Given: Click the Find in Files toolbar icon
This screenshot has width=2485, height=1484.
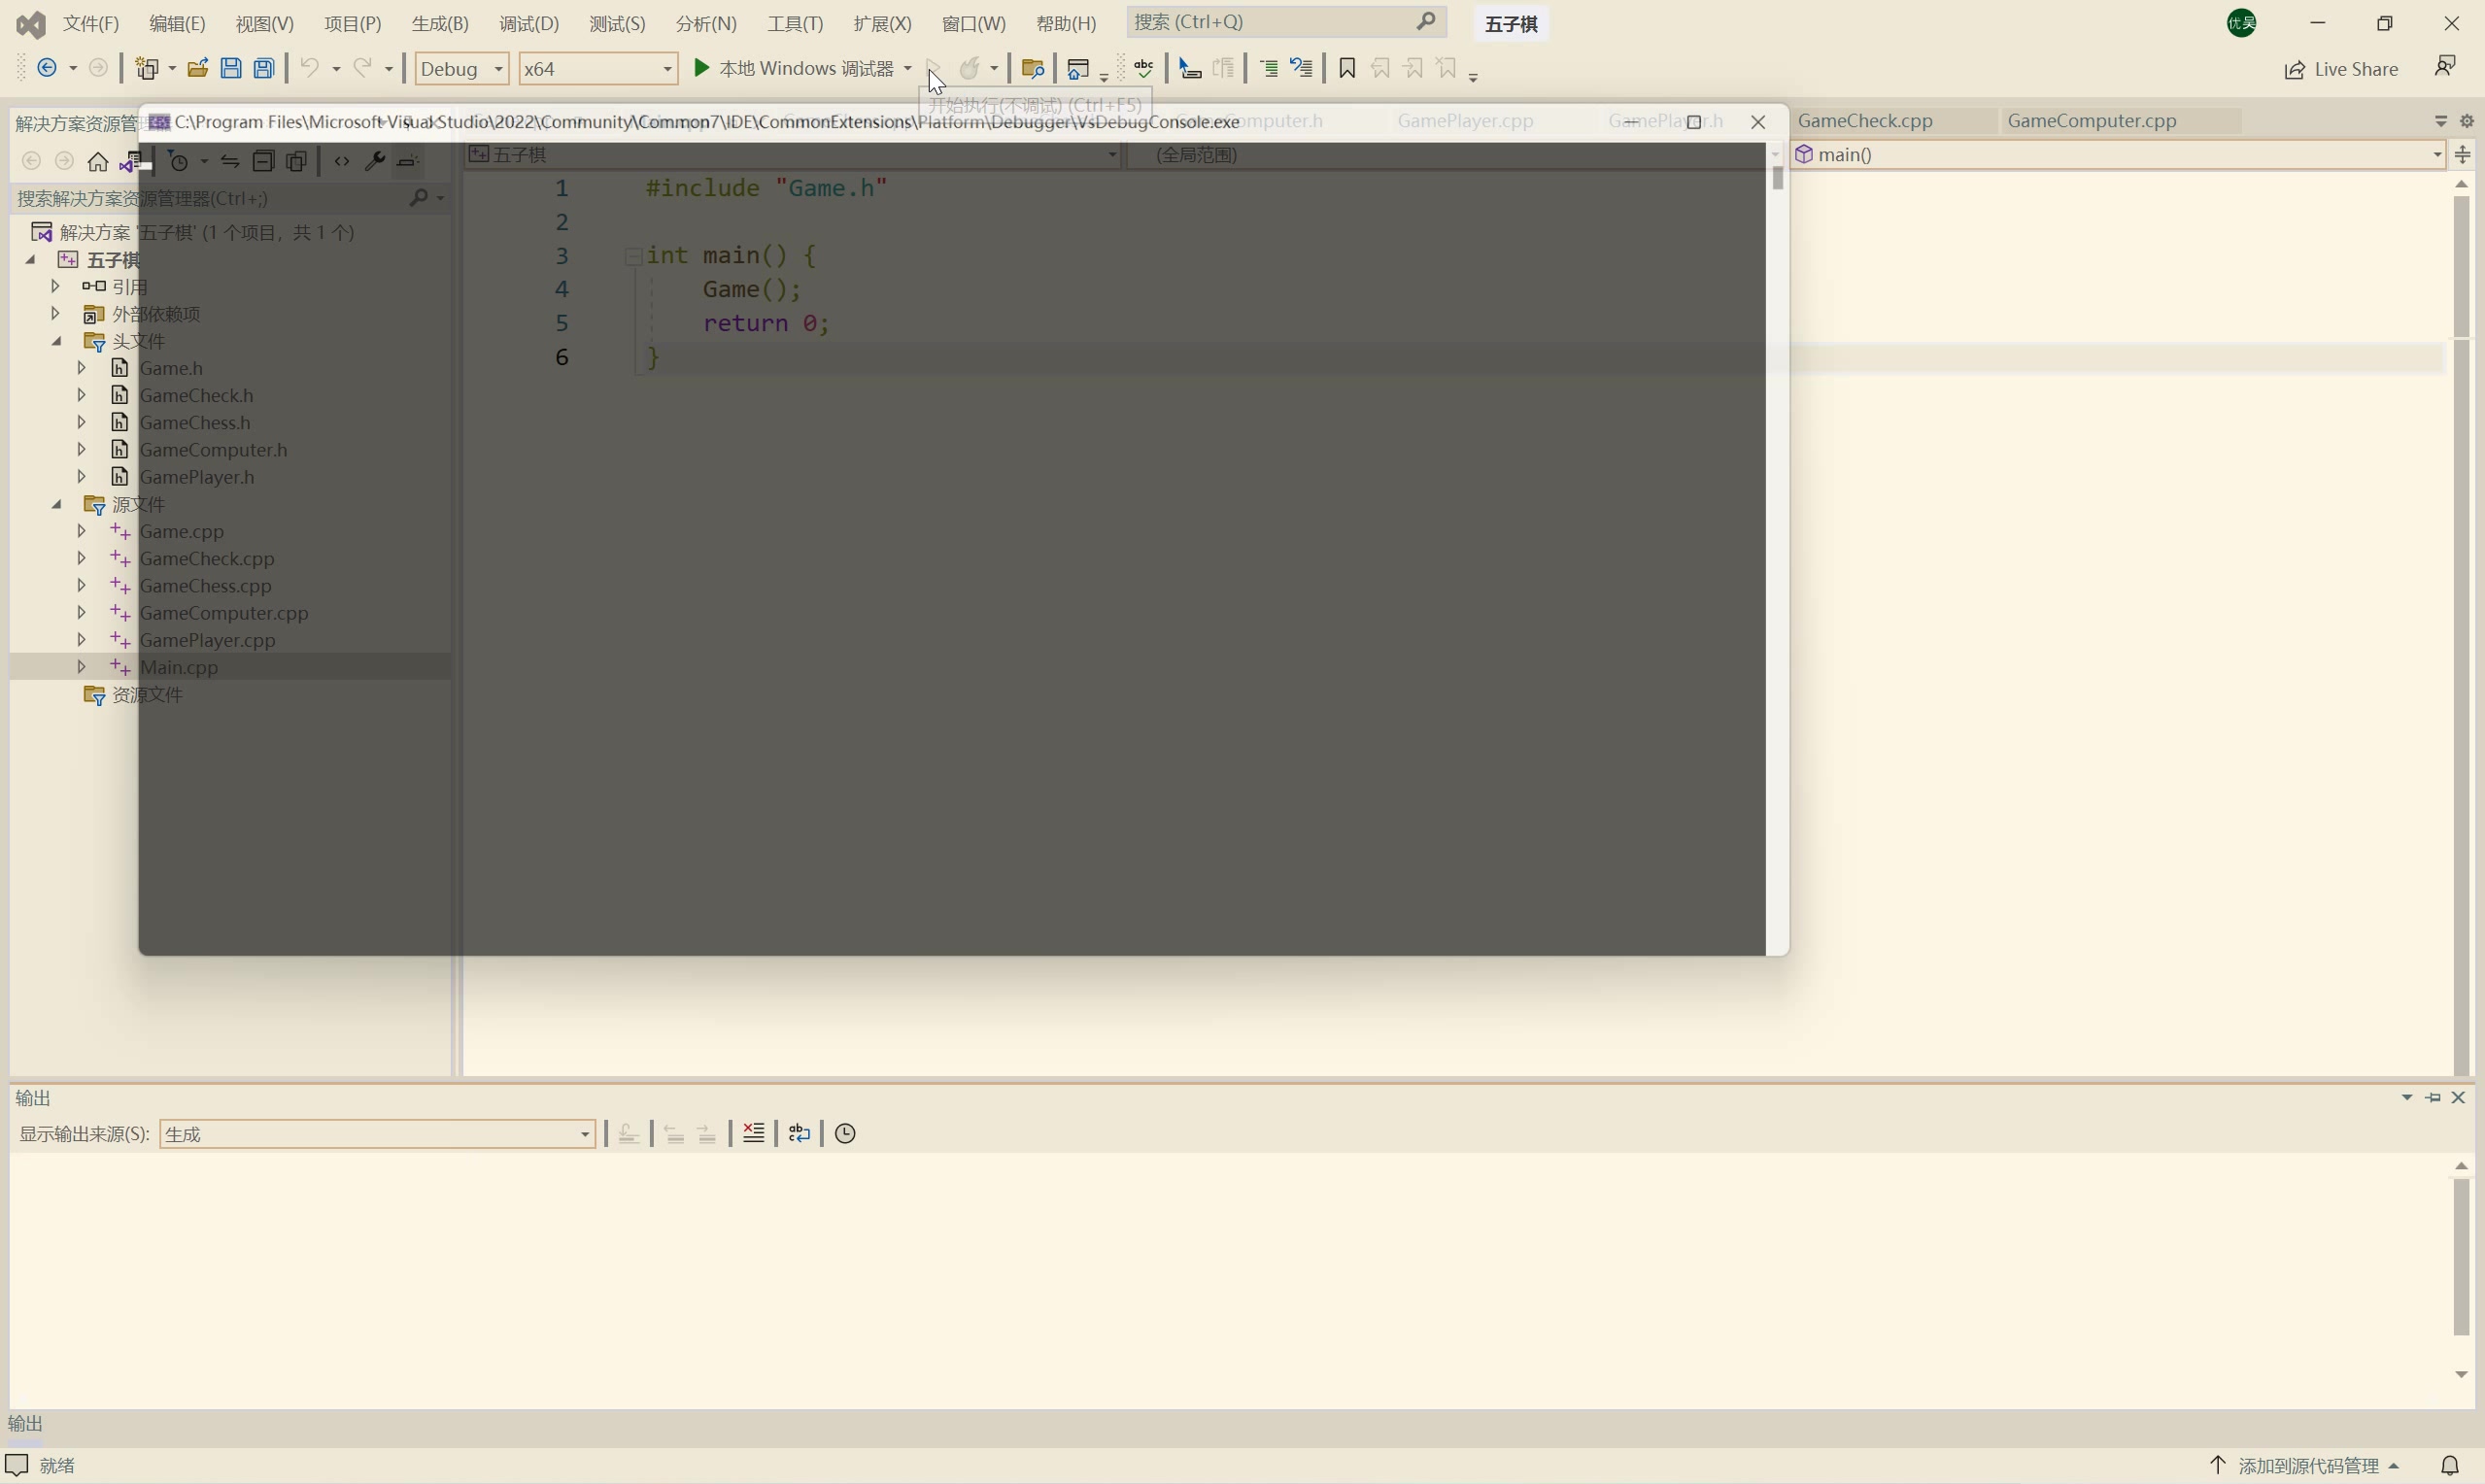Looking at the screenshot, I should (1033, 68).
